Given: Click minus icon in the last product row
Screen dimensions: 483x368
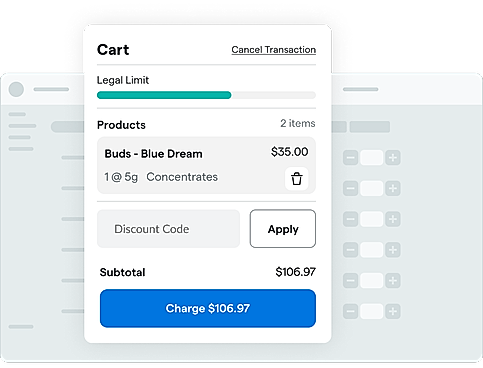Looking at the screenshot, I should pos(351,311).
